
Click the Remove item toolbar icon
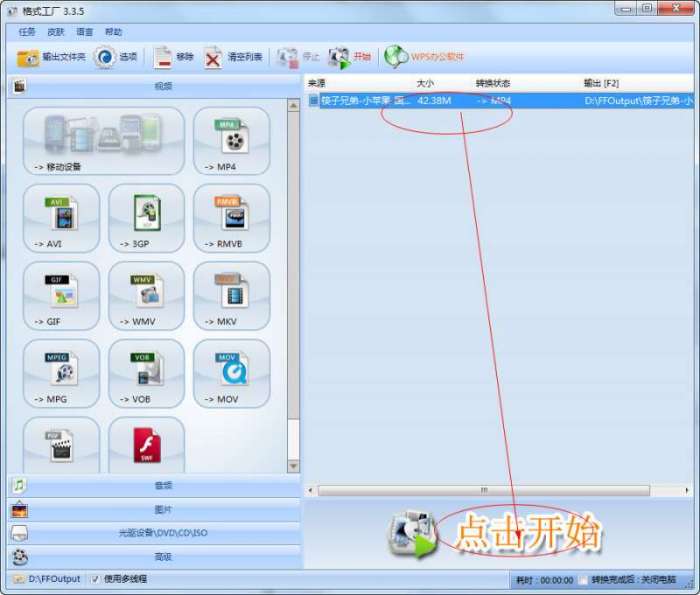pos(162,58)
